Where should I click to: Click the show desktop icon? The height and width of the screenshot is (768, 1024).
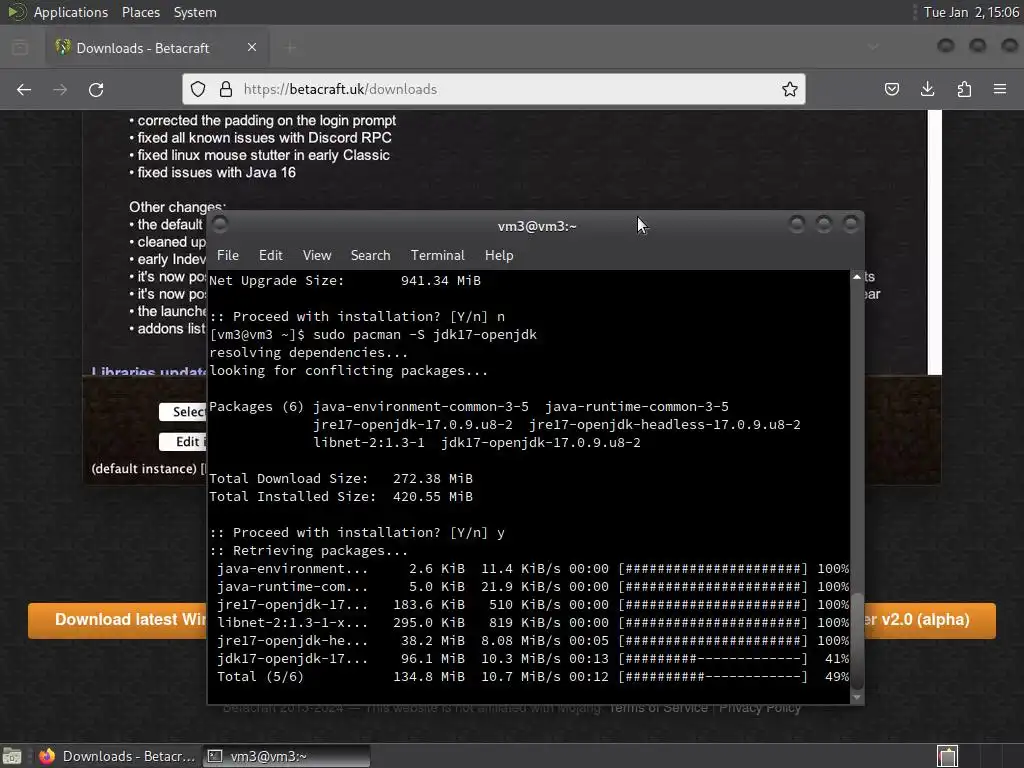pyautogui.click(x=12, y=756)
